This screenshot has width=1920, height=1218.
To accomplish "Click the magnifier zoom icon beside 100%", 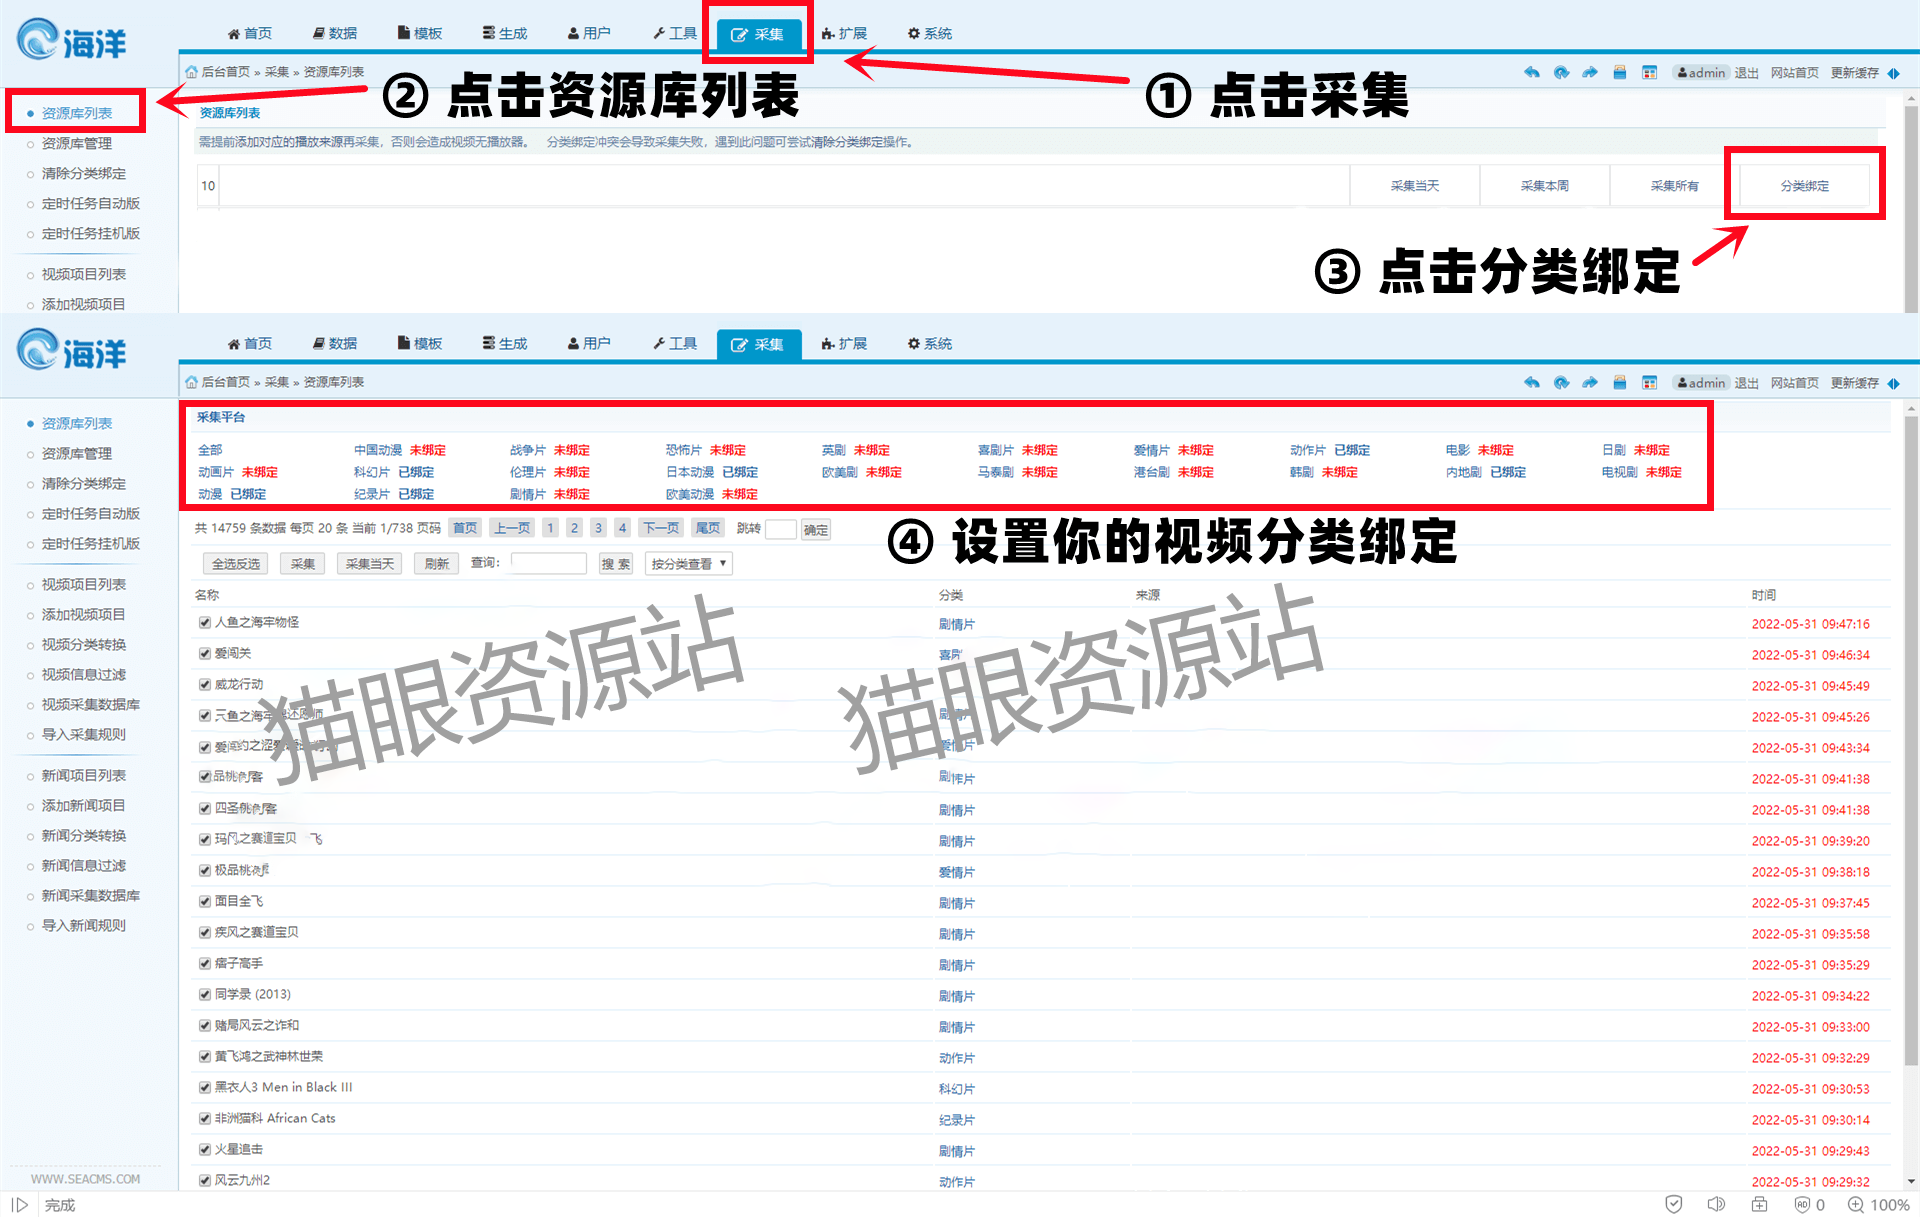I will point(1856,1205).
